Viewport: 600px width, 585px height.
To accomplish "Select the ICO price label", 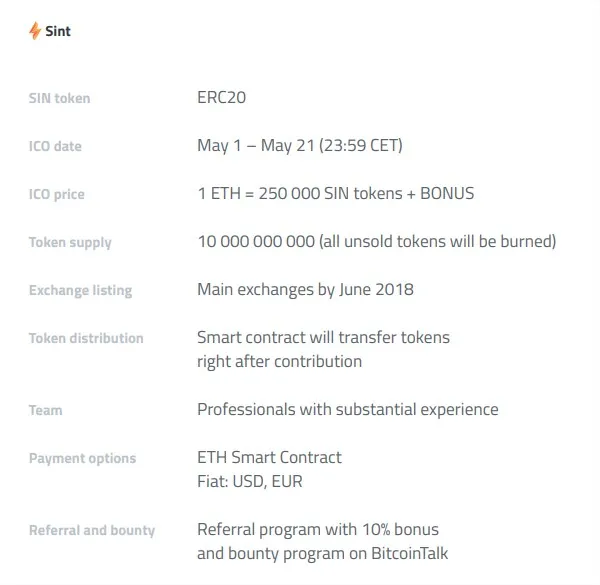I will [57, 194].
